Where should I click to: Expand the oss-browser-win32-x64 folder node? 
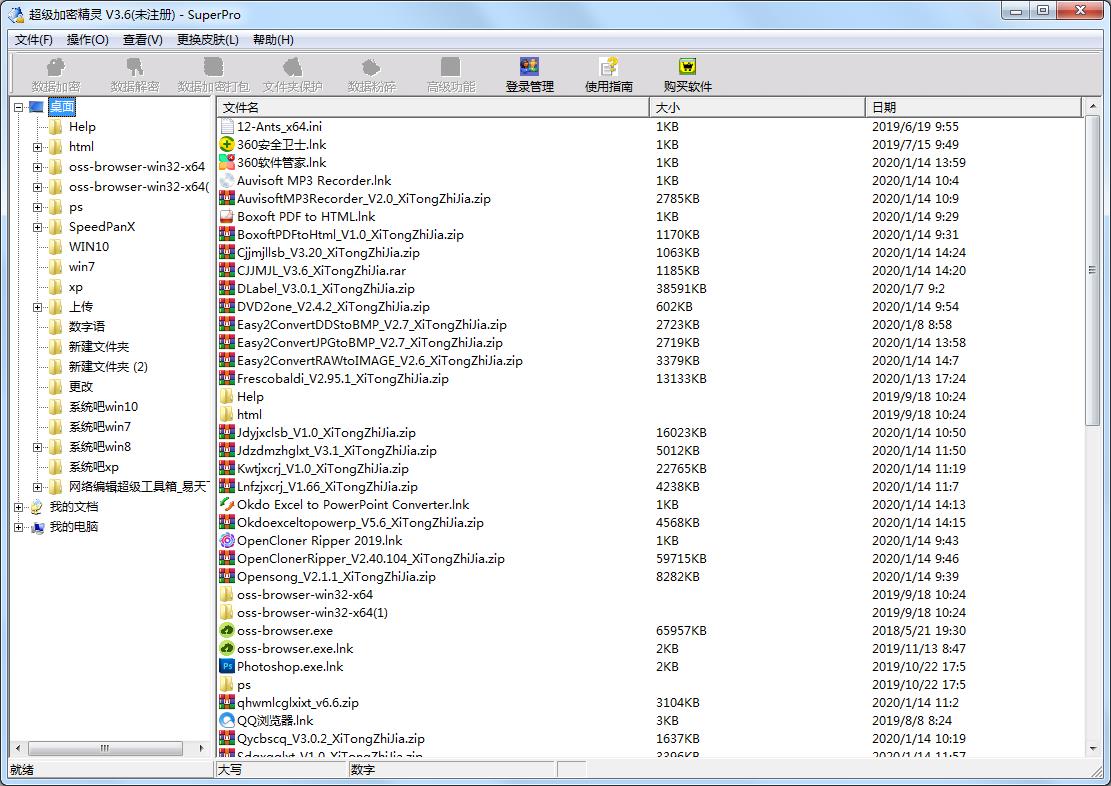pyautogui.click(x=37, y=167)
